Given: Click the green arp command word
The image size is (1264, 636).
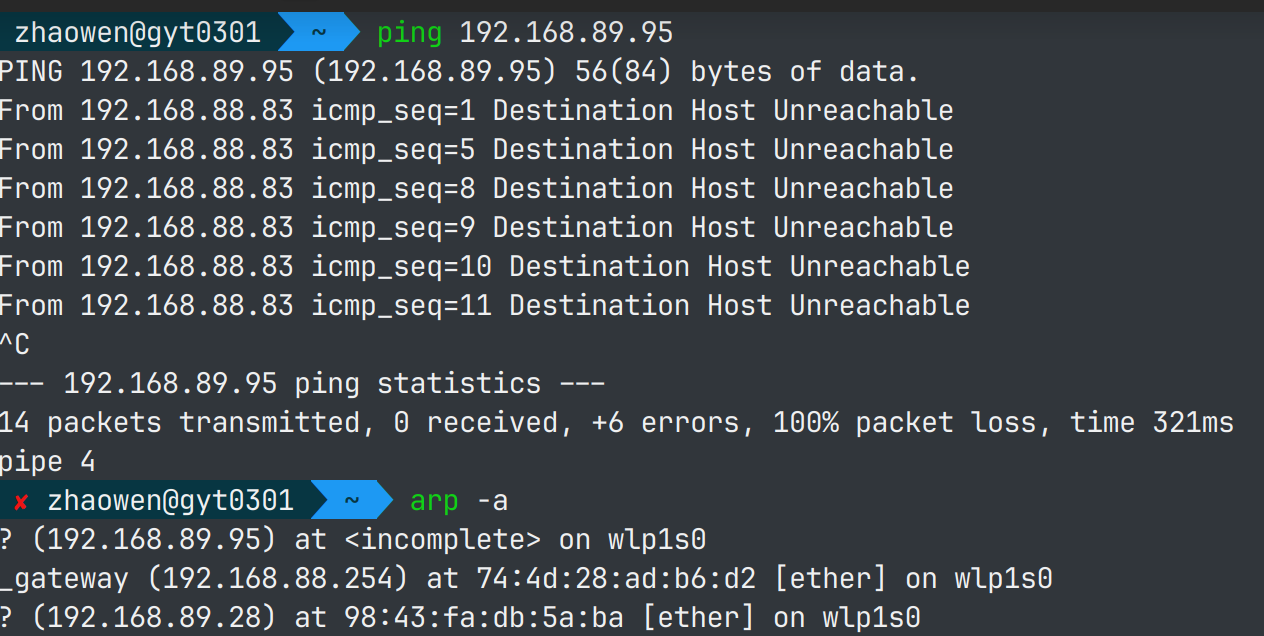Looking at the screenshot, I should pos(434,501).
